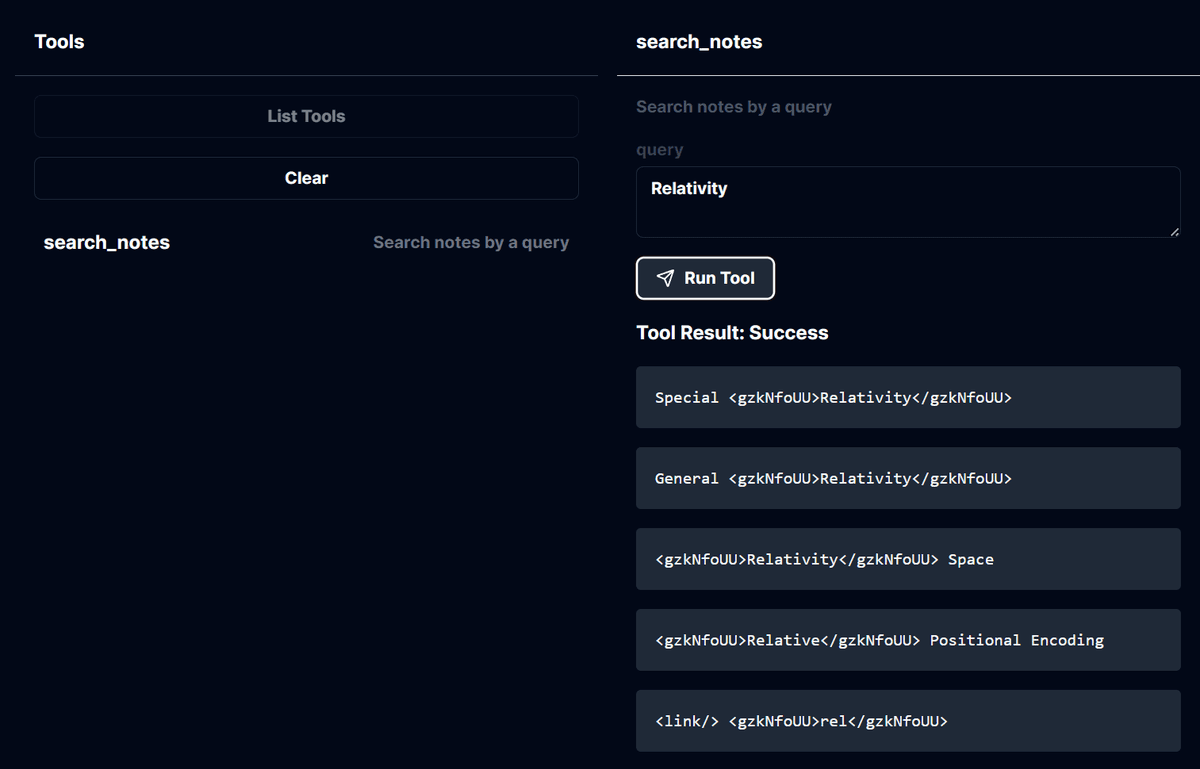The height and width of the screenshot is (769, 1200).
Task: Select the Relative Positional Encoding result row
Action: tap(908, 640)
